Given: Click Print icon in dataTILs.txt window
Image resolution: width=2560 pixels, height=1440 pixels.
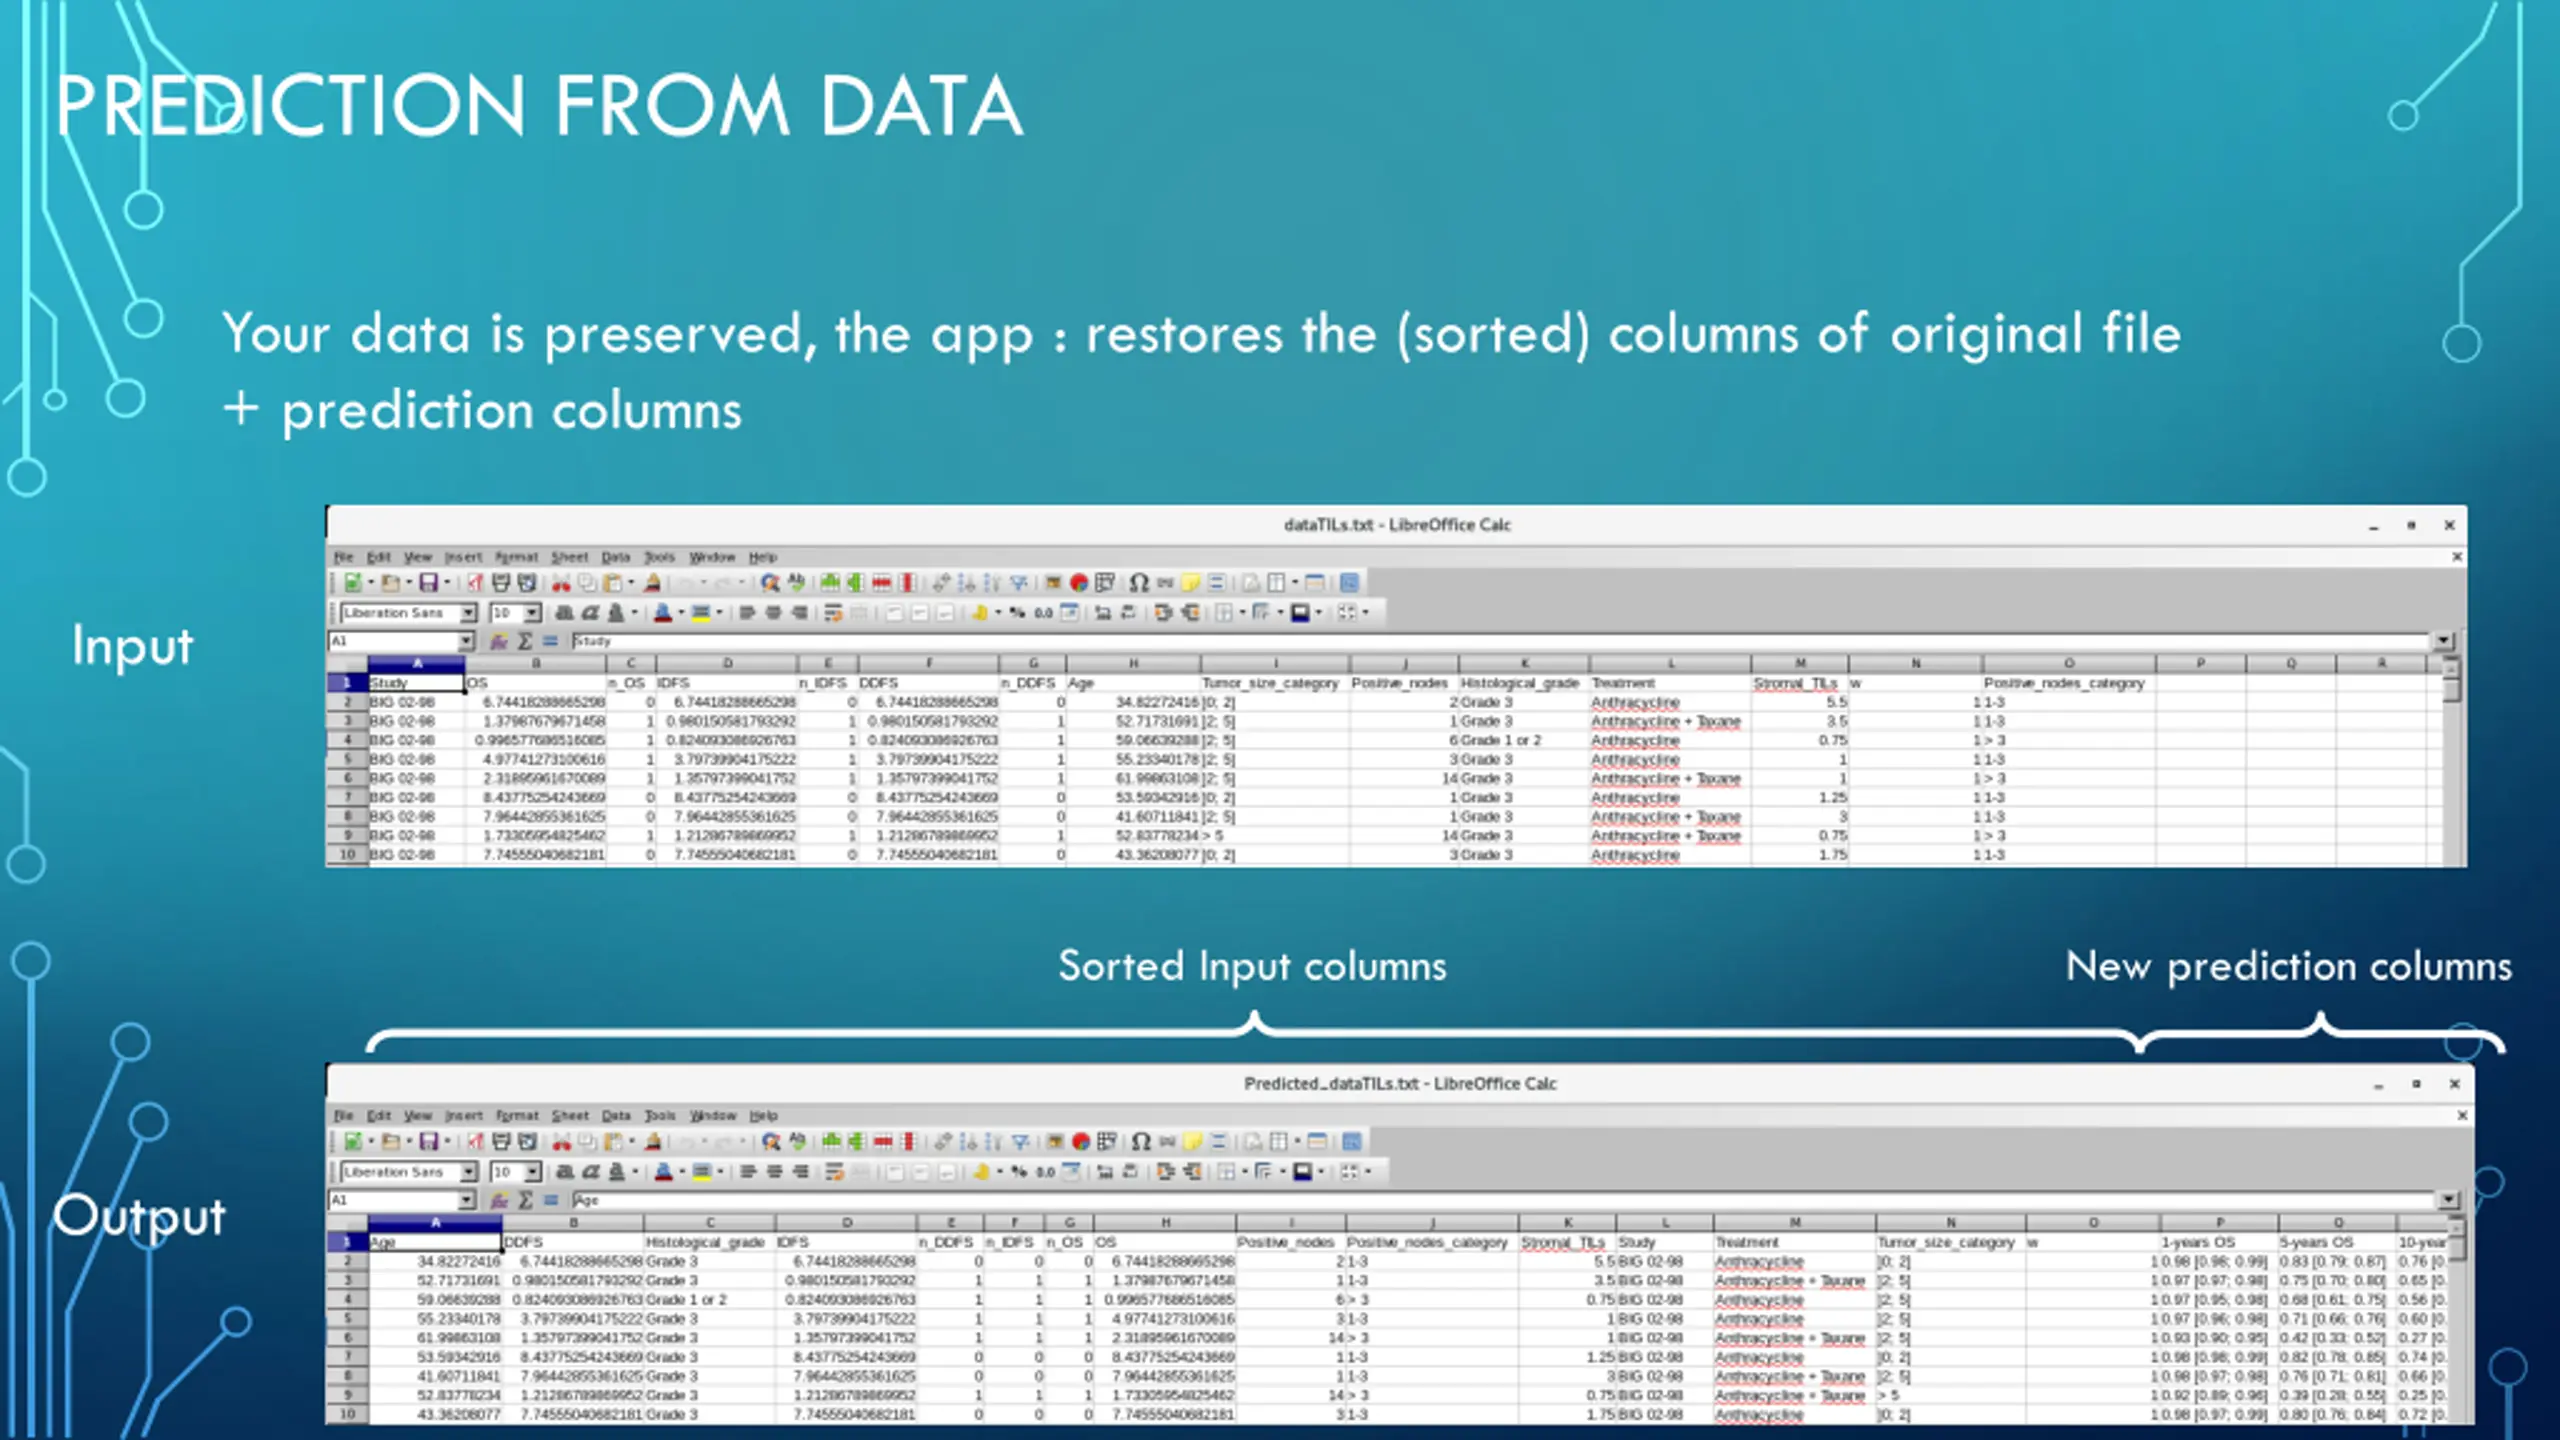Looking at the screenshot, I should (x=501, y=583).
